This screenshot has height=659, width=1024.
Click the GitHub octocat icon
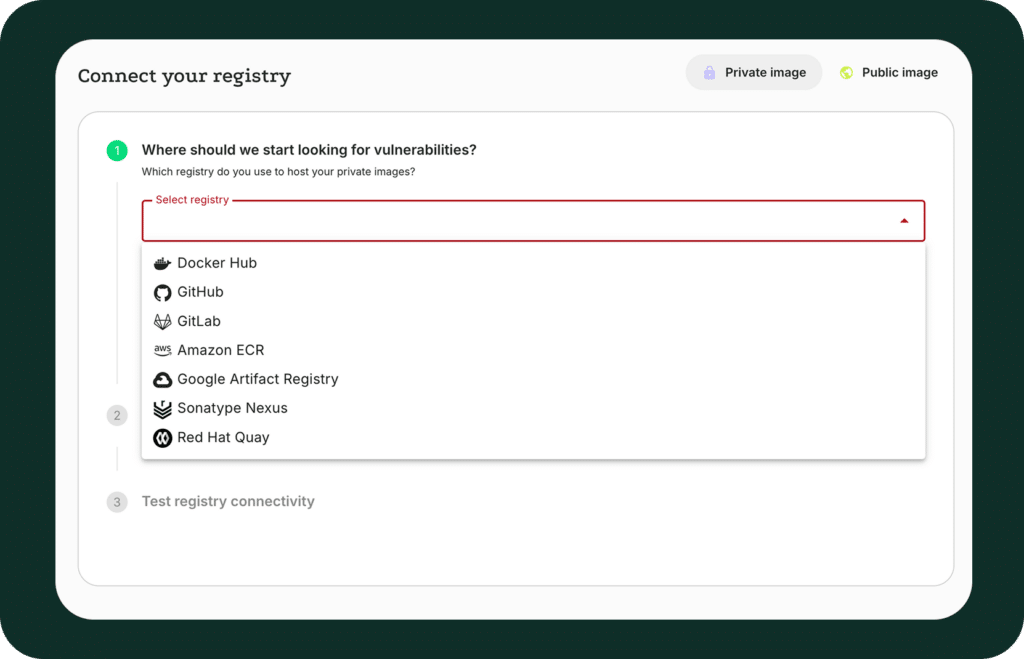tap(162, 293)
